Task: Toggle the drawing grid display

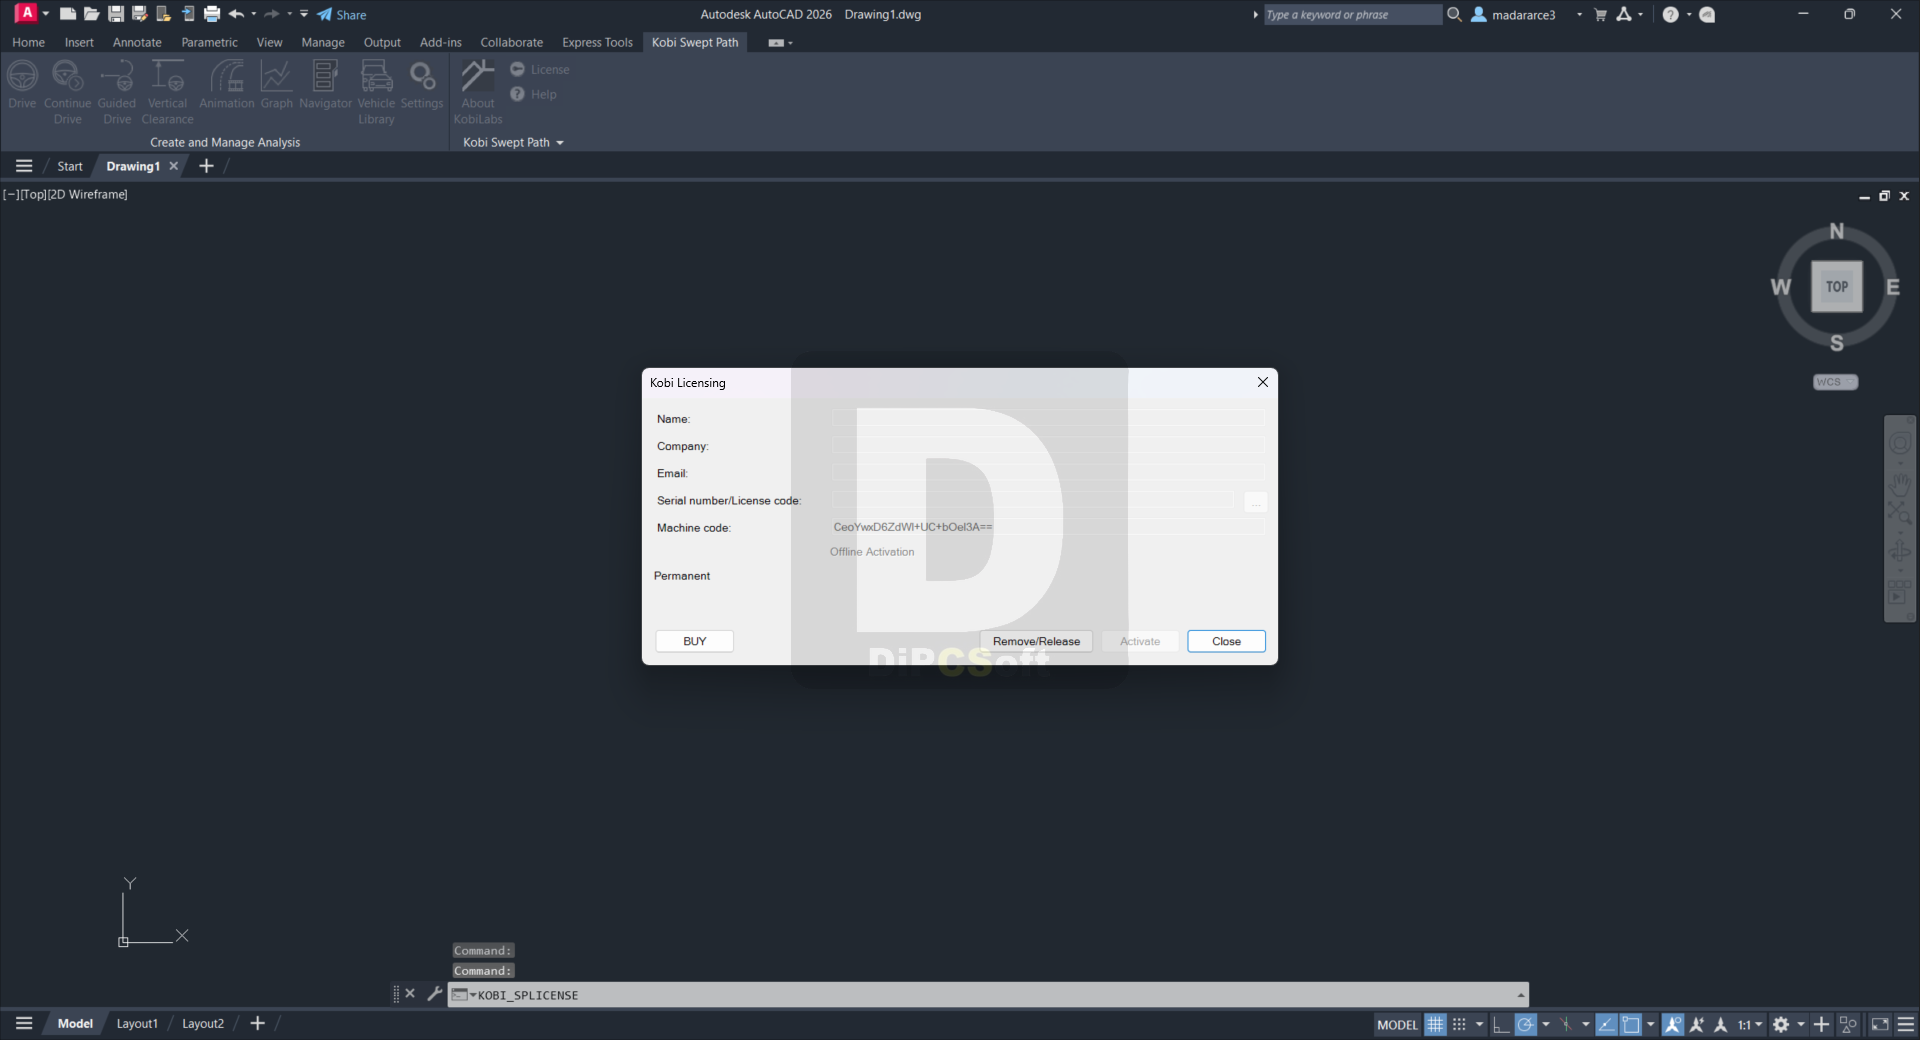Action: (x=1435, y=1024)
